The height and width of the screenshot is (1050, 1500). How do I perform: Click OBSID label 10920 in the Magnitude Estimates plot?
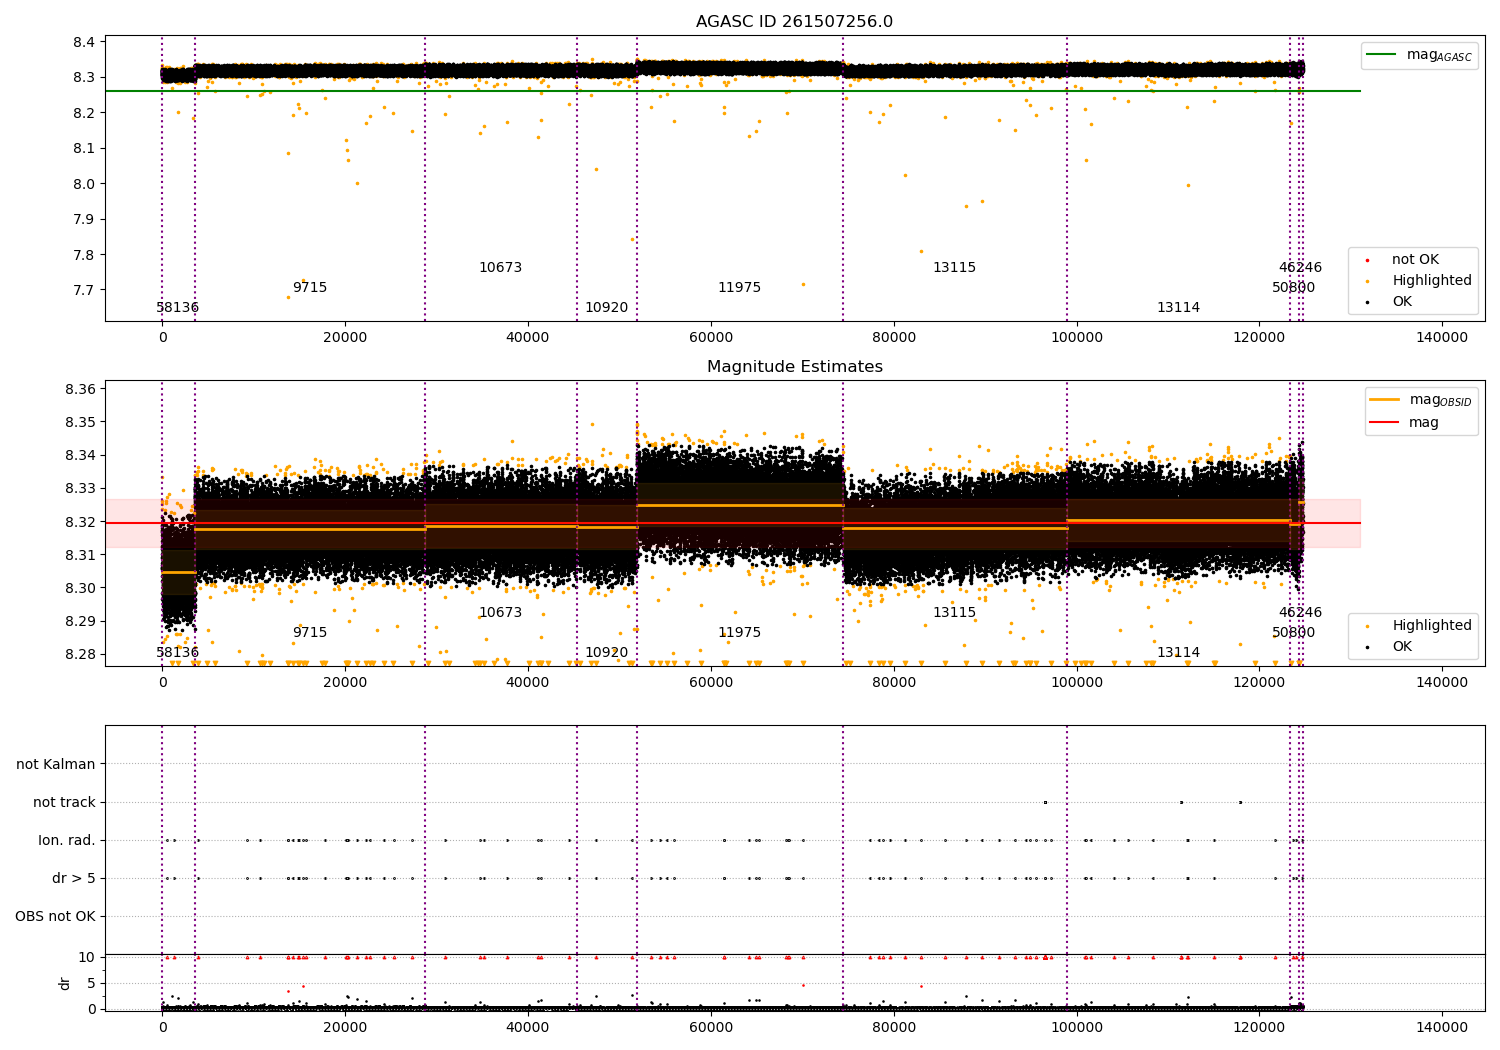pos(606,653)
